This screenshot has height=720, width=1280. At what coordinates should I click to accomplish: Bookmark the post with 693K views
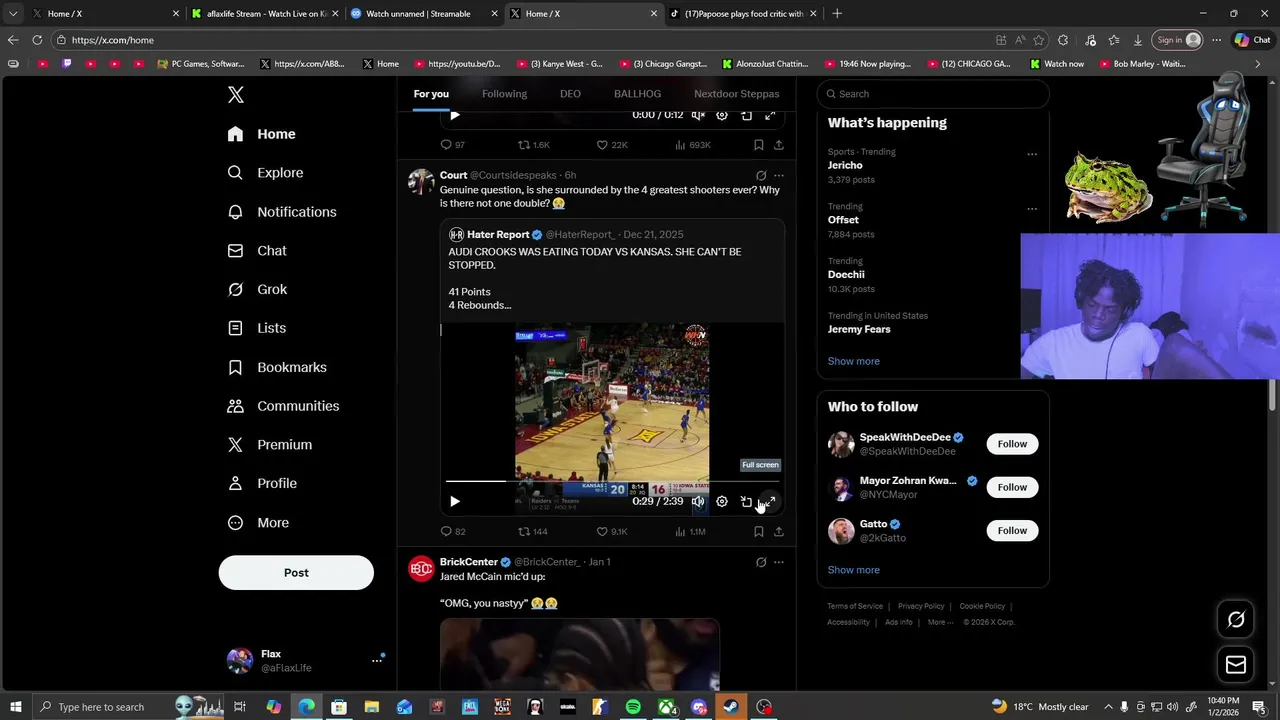click(x=759, y=145)
